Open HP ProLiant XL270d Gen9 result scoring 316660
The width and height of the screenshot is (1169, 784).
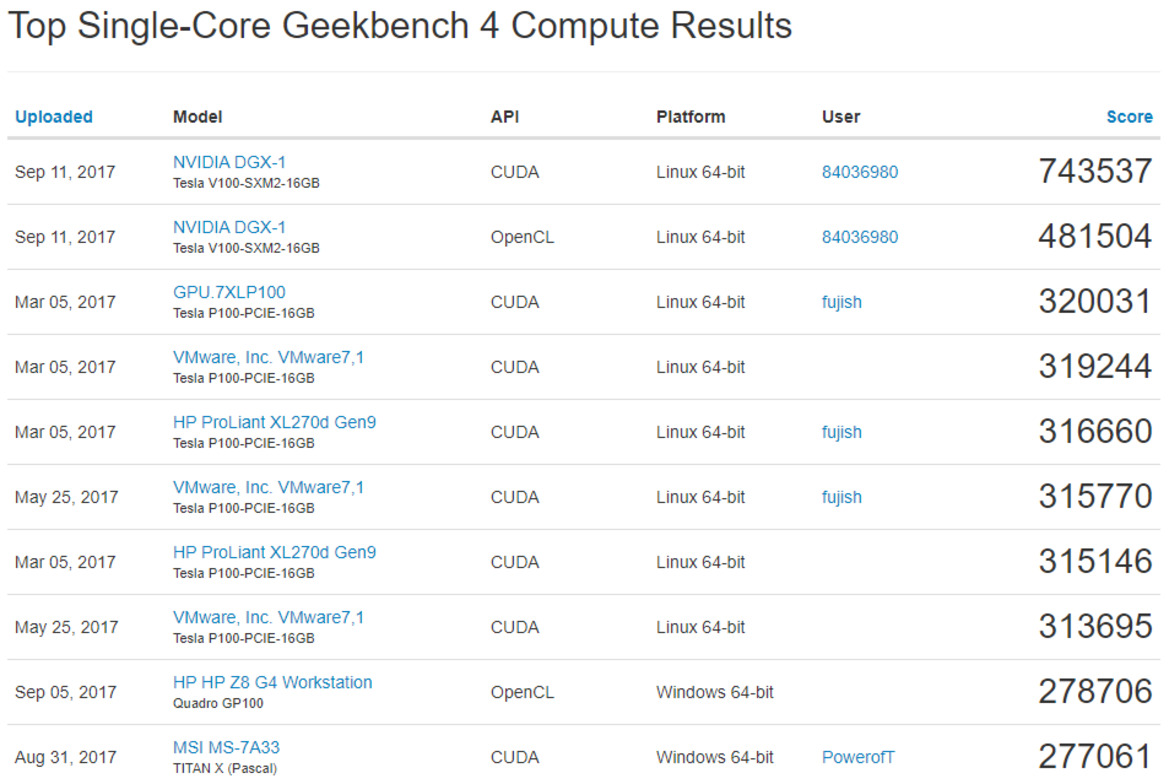pyautogui.click(x=274, y=422)
